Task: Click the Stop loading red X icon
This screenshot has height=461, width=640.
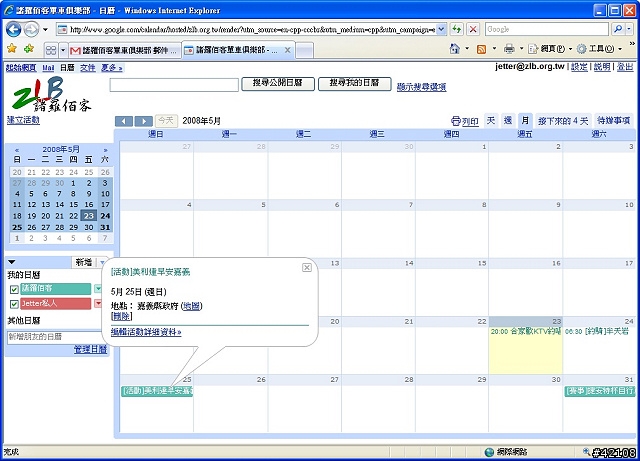Action: [x=473, y=29]
